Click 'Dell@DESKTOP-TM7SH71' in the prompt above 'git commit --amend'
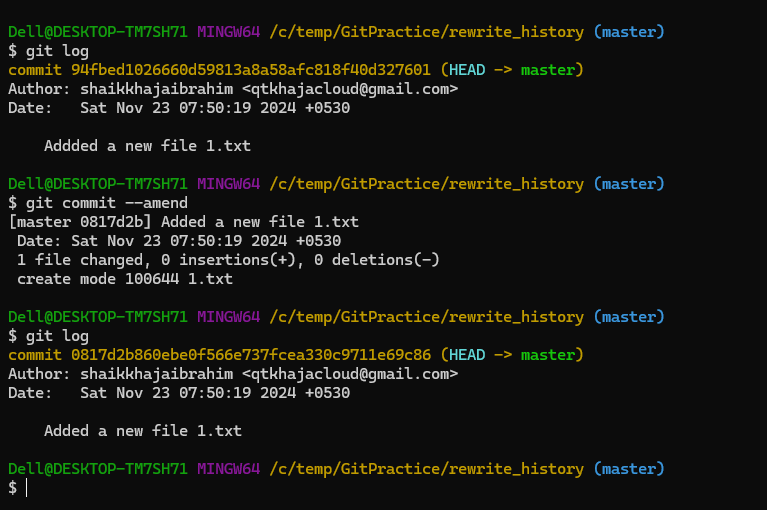The height and width of the screenshot is (510, 767). point(98,184)
